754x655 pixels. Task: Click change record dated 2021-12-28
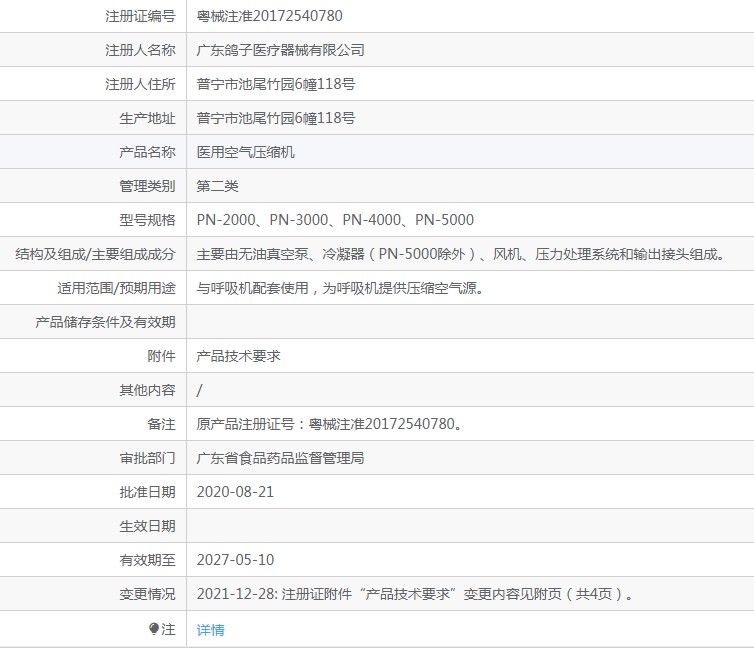[x=415, y=594]
